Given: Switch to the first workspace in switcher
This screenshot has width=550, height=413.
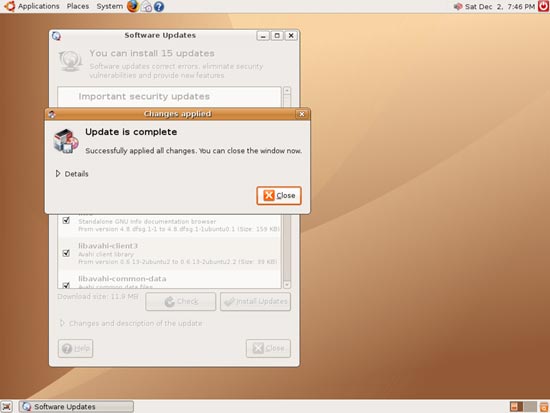Looking at the screenshot, I should pos(516,407).
